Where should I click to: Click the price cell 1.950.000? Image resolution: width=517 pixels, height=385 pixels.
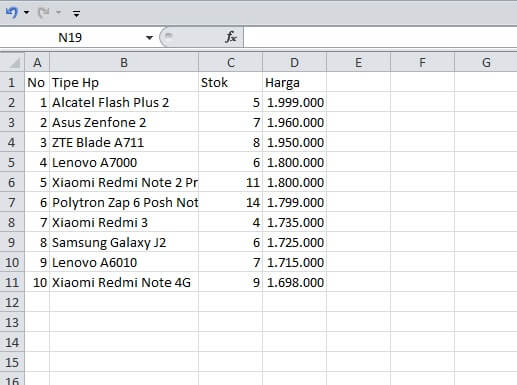click(x=294, y=142)
